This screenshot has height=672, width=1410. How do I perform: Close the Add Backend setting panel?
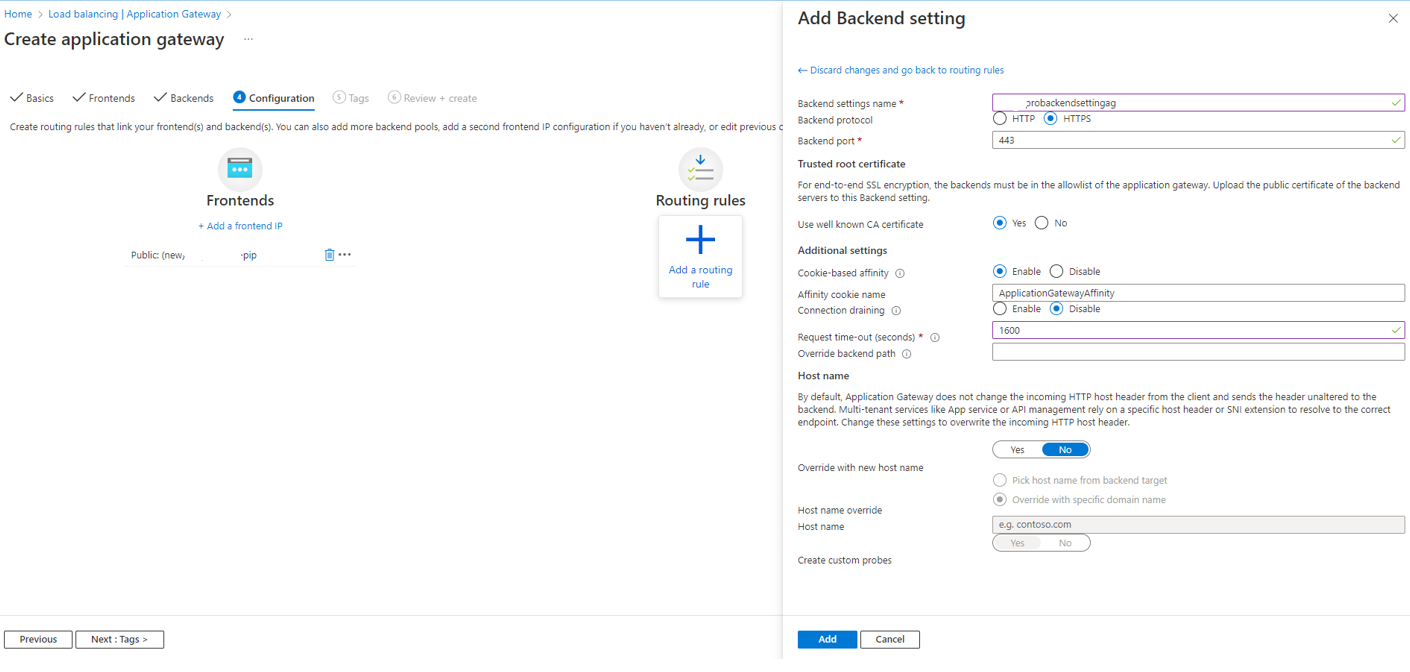coord(1393,18)
